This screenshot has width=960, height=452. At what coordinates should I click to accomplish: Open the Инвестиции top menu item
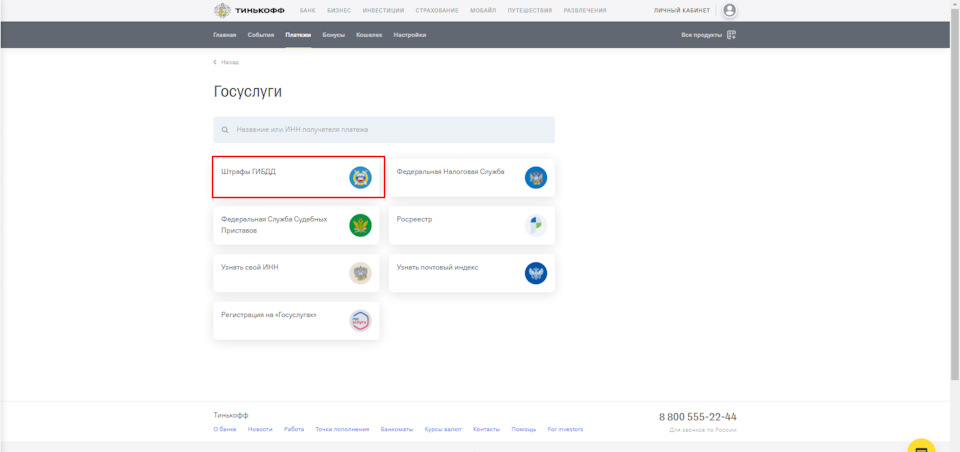point(383,10)
